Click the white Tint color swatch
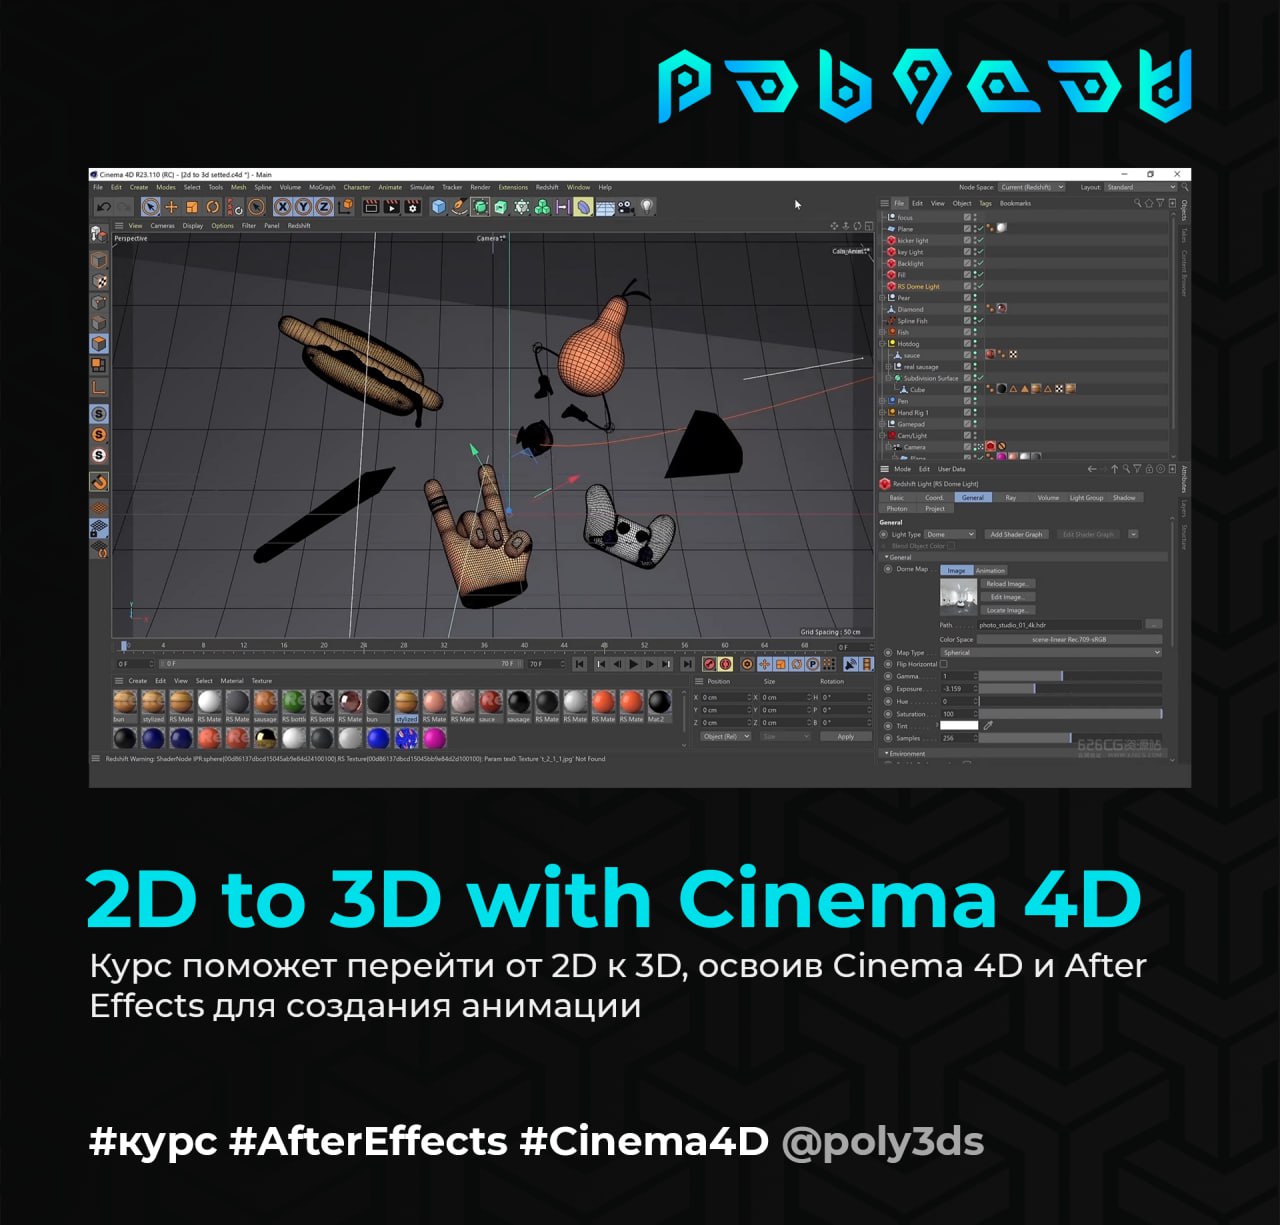This screenshot has height=1225, width=1280. point(959,725)
